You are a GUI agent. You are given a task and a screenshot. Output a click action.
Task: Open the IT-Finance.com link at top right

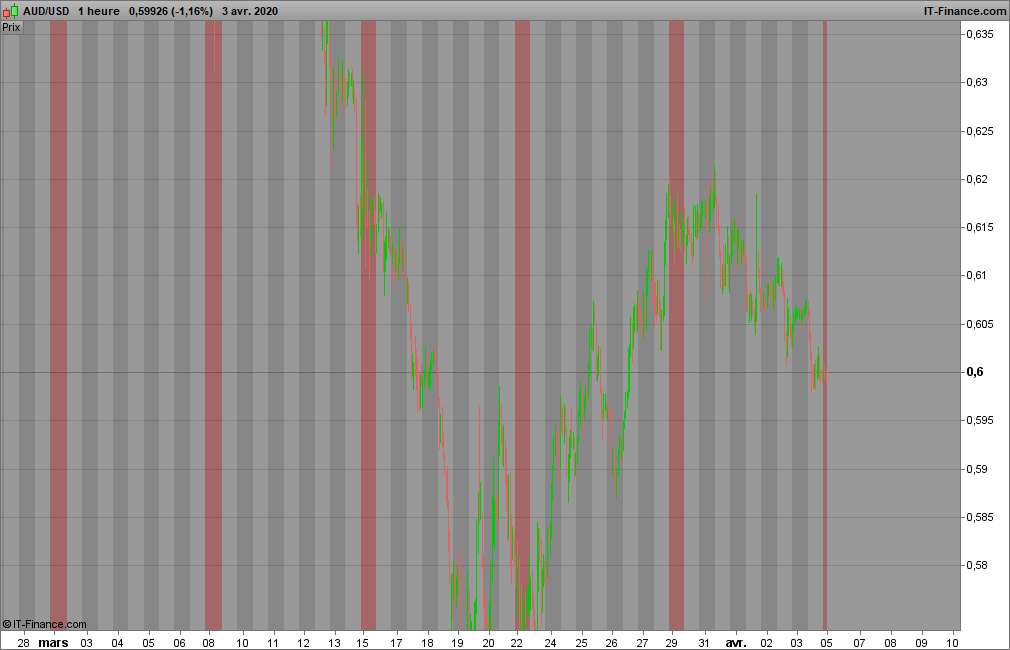(964, 11)
